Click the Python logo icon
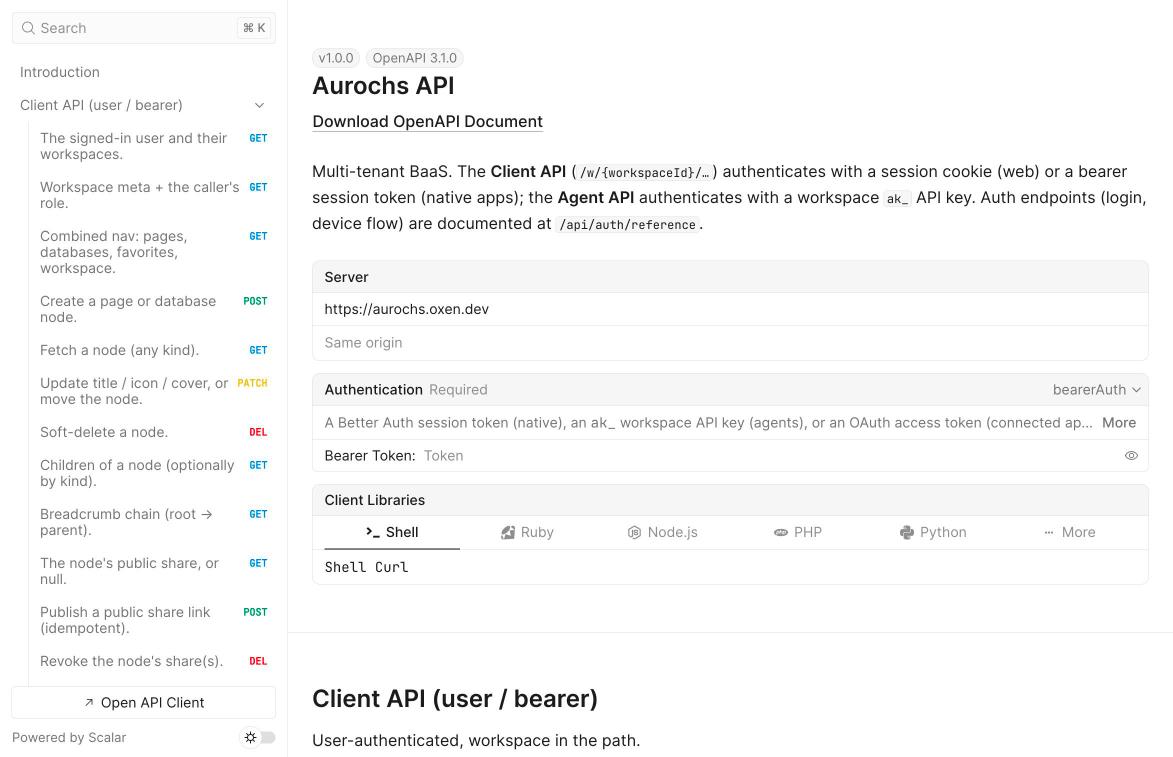Viewport: 1173px width, 757px height. pyautogui.click(x=907, y=532)
